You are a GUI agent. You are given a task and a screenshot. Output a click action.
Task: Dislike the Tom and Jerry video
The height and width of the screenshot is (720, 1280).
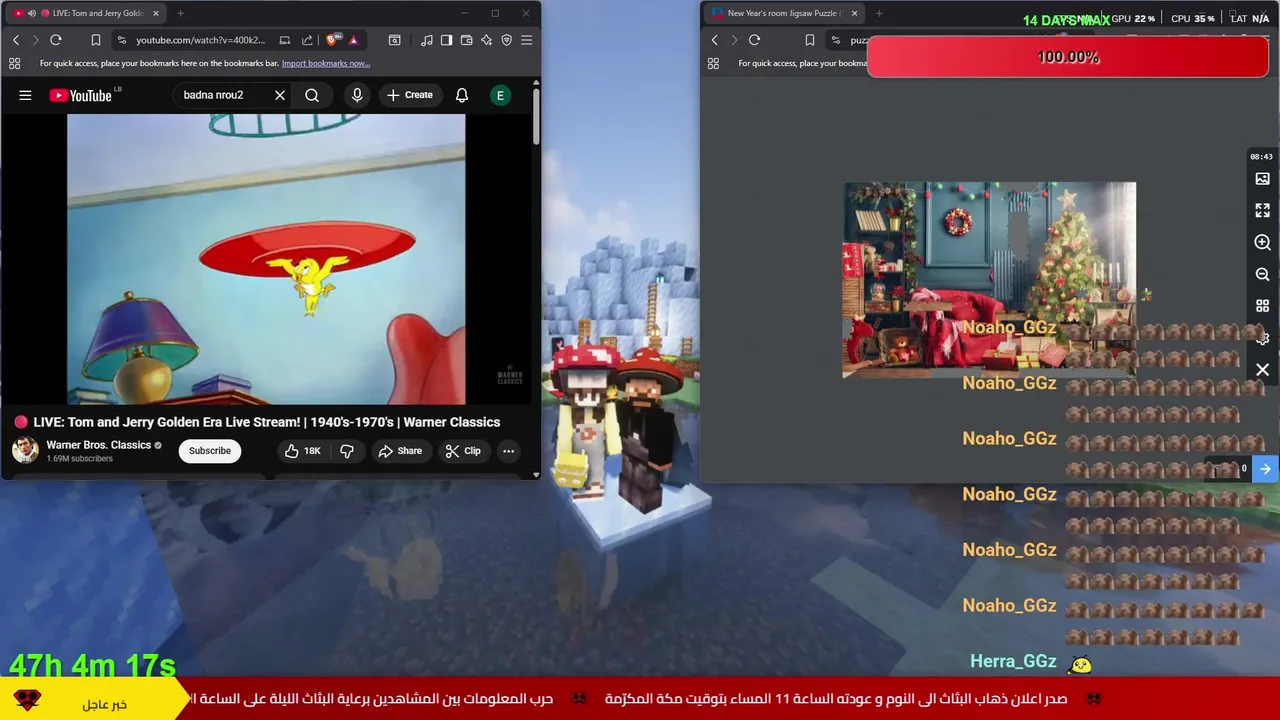coord(347,451)
